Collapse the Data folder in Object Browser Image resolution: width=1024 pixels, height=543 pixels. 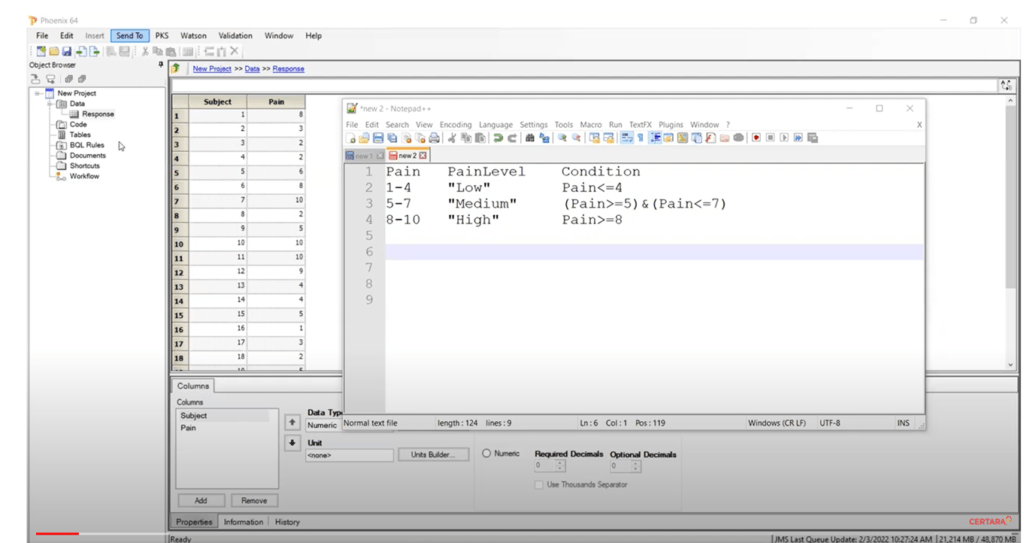coord(49,104)
